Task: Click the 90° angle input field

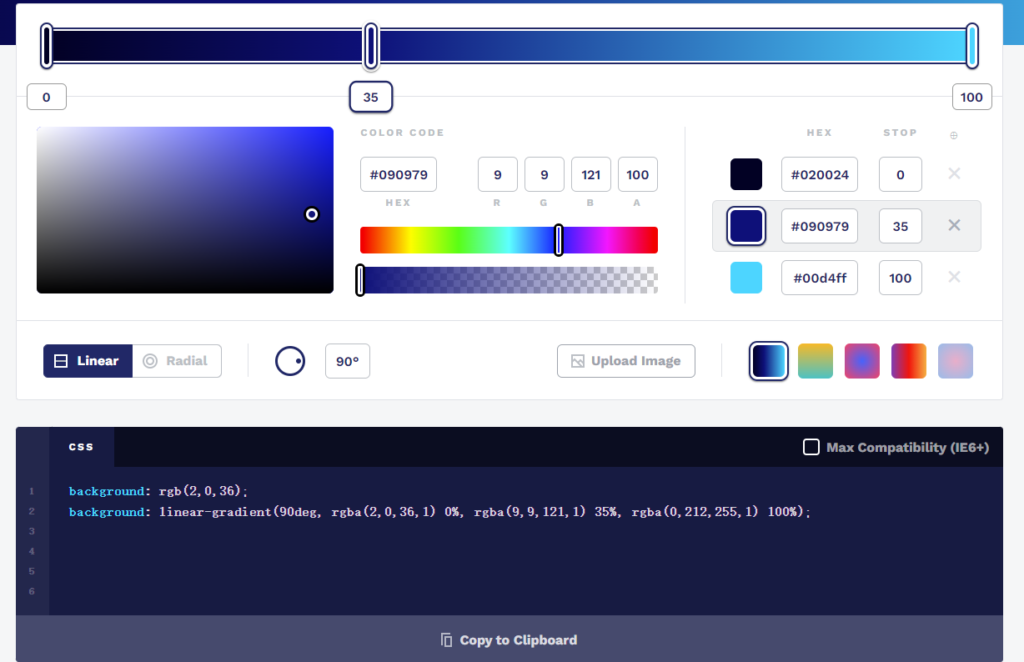Action: click(x=347, y=361)
